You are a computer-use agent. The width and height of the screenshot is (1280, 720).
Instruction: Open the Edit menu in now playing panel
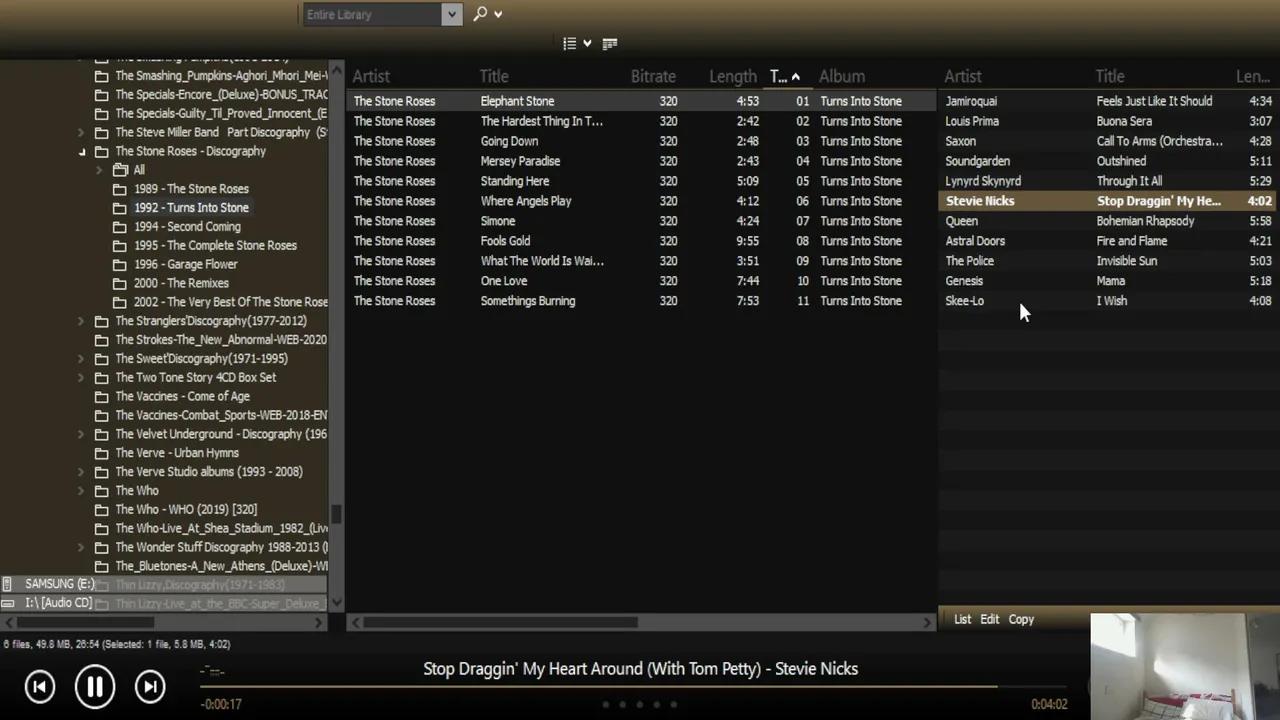(x=990, y=619)
